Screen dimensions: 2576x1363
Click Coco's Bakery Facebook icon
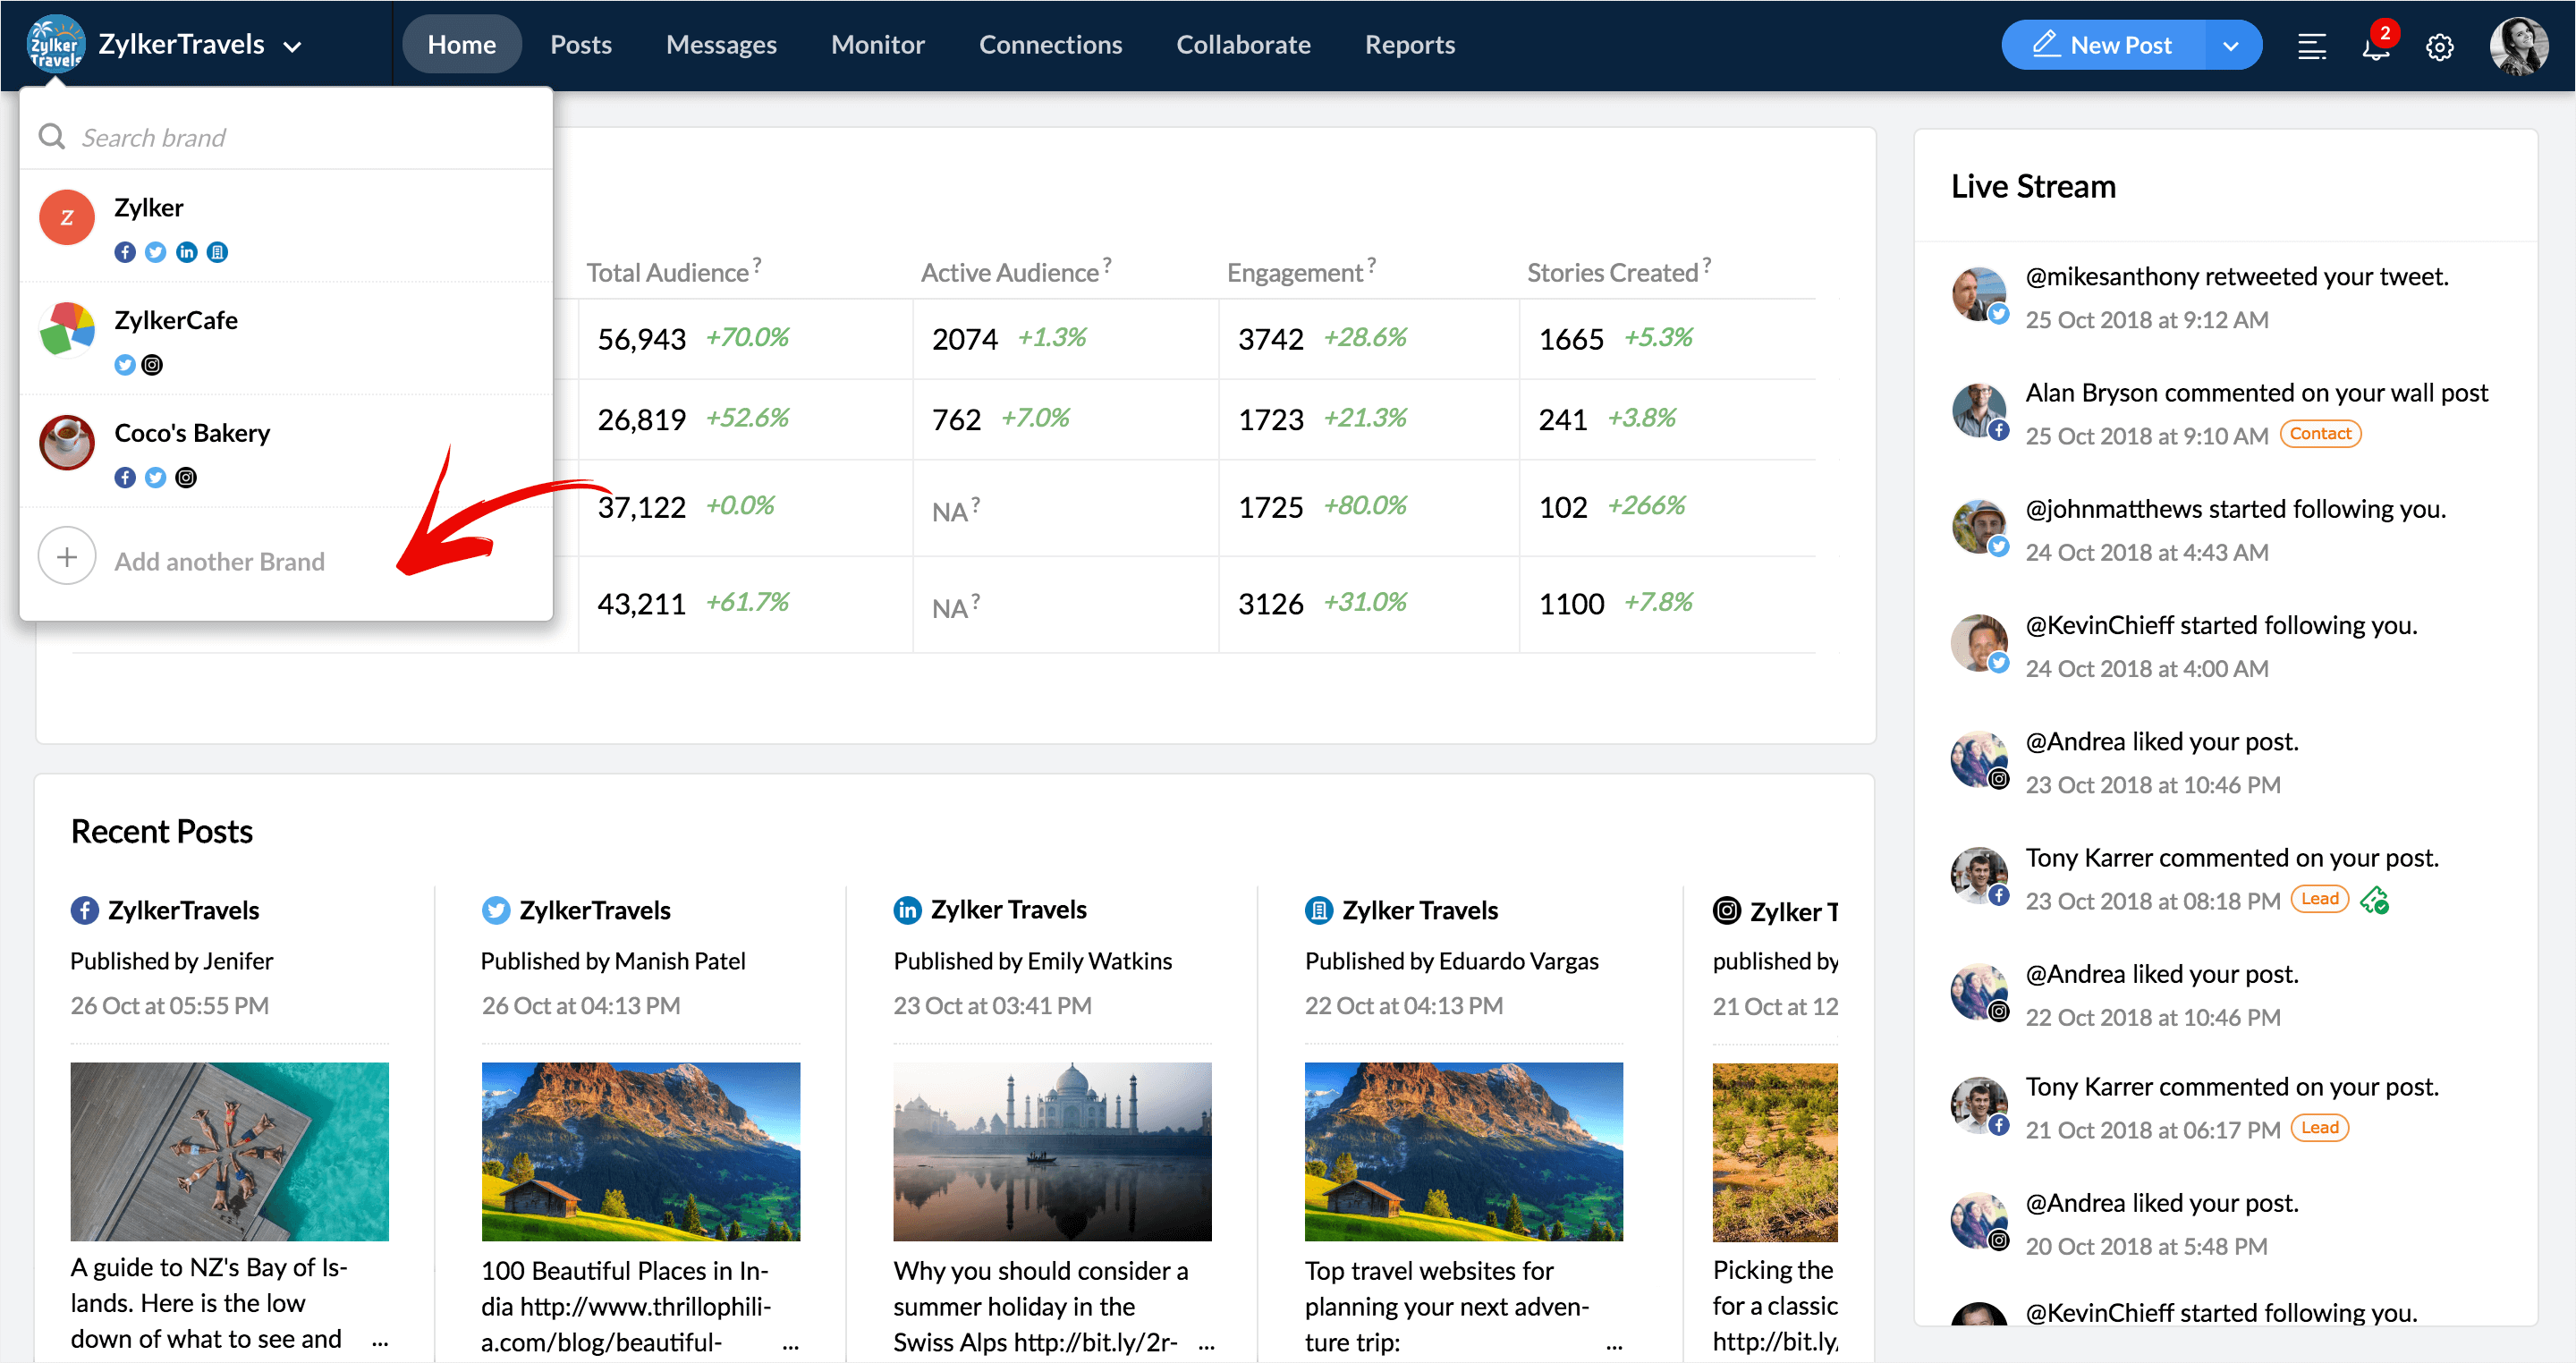tap(124, 478)
